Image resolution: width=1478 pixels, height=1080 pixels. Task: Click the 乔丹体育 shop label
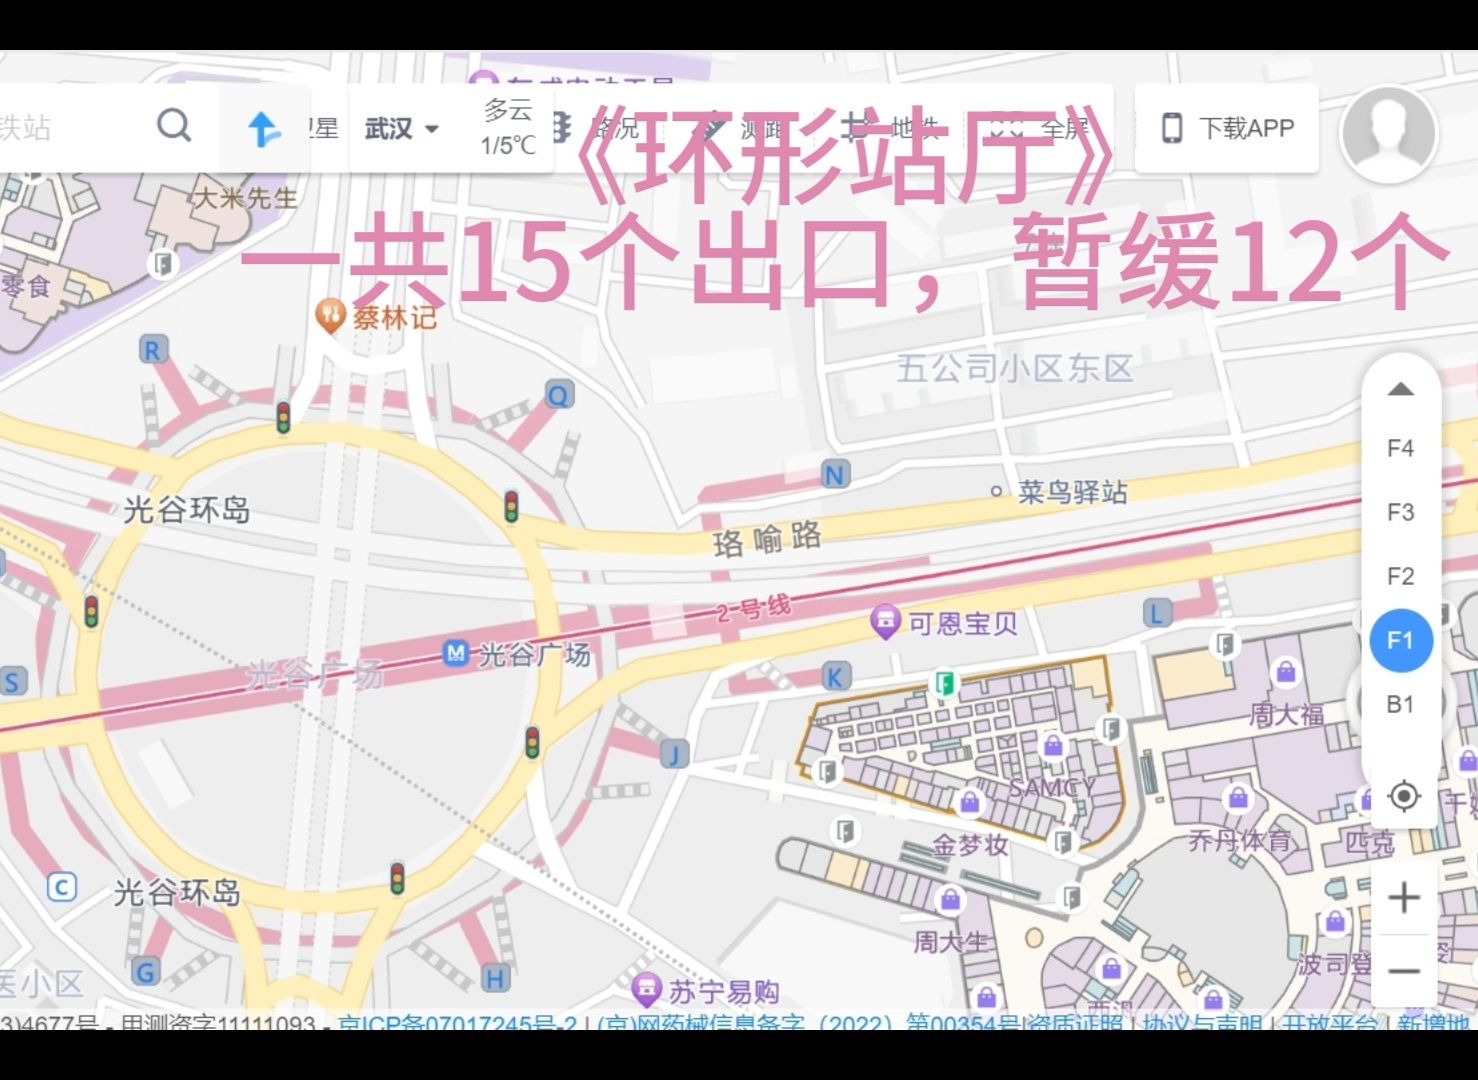1239,840
